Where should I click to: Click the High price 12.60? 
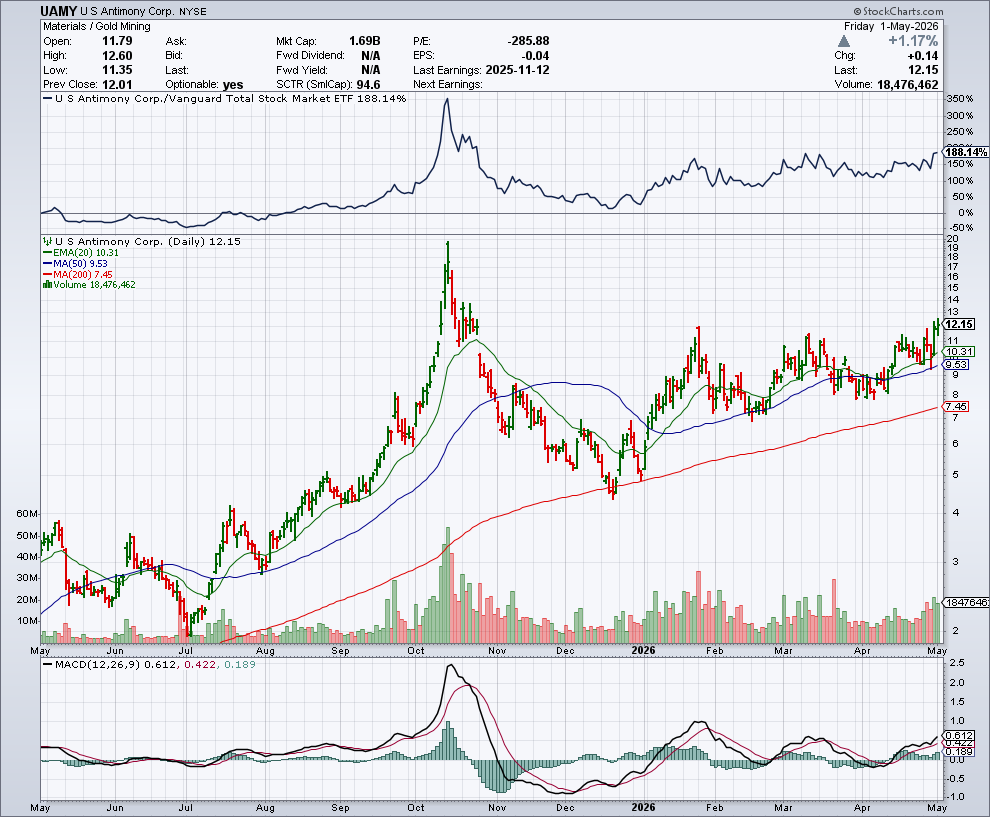[117, 56]
